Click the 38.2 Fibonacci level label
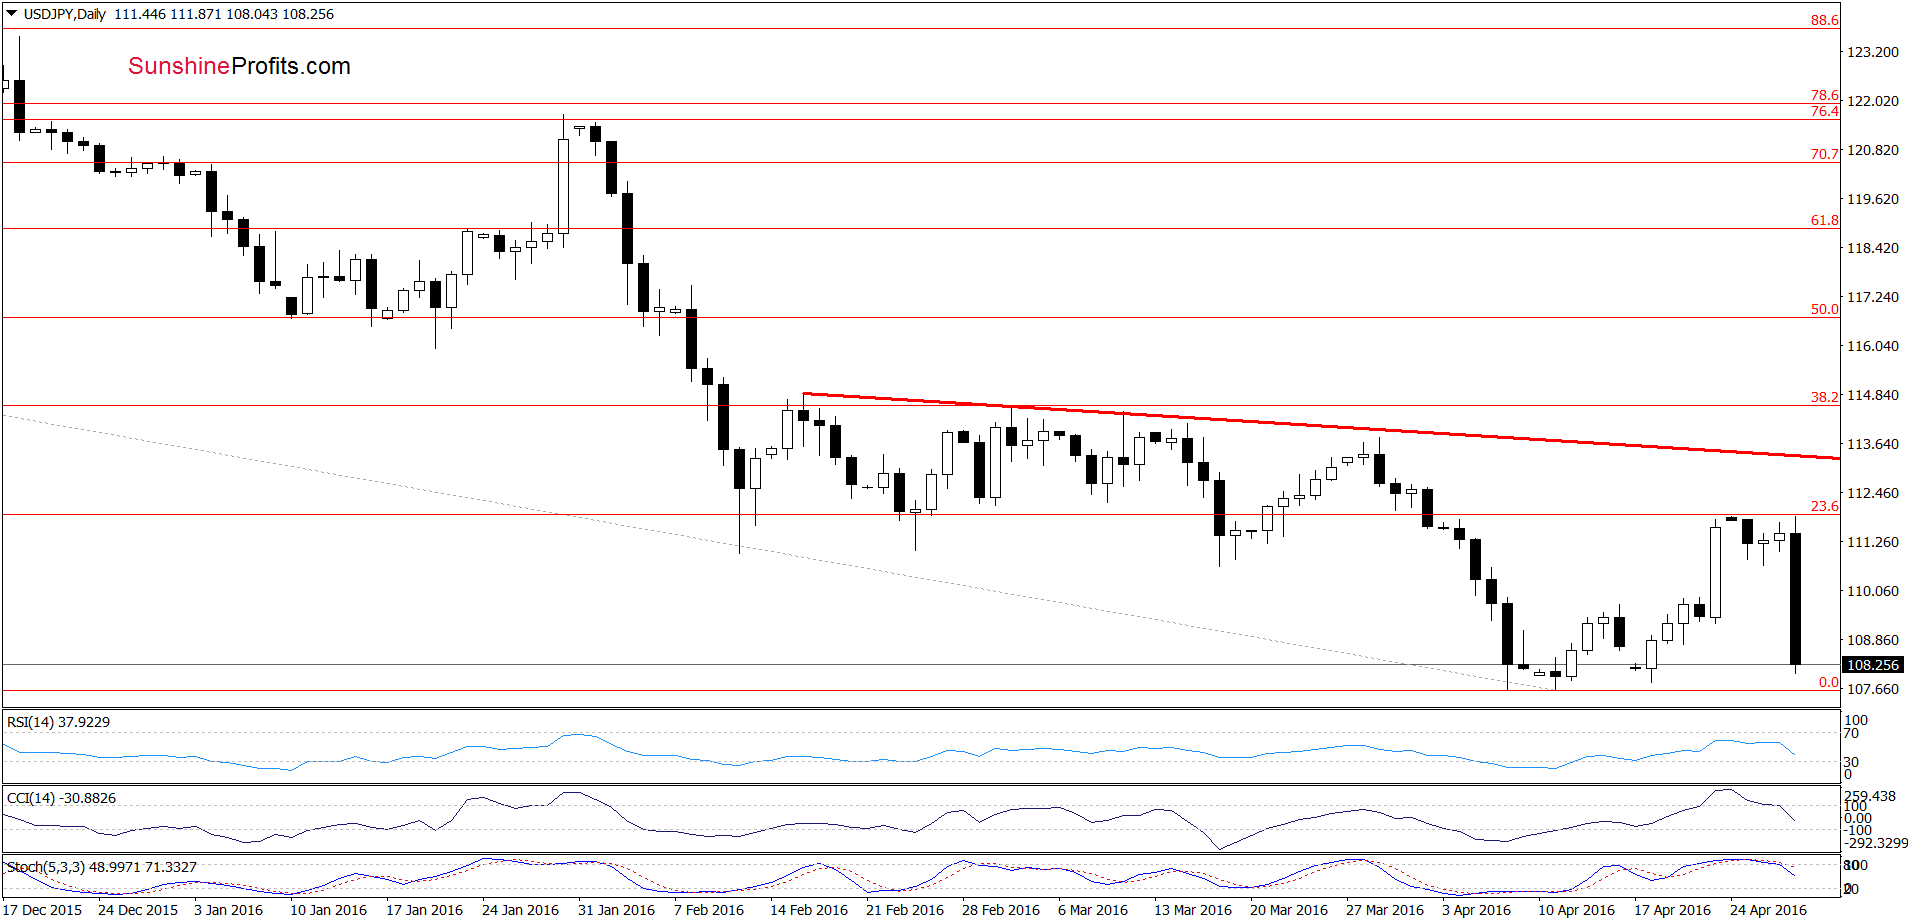The height and width of the screenshot is (924, 1908). [x=1825, y=397]
